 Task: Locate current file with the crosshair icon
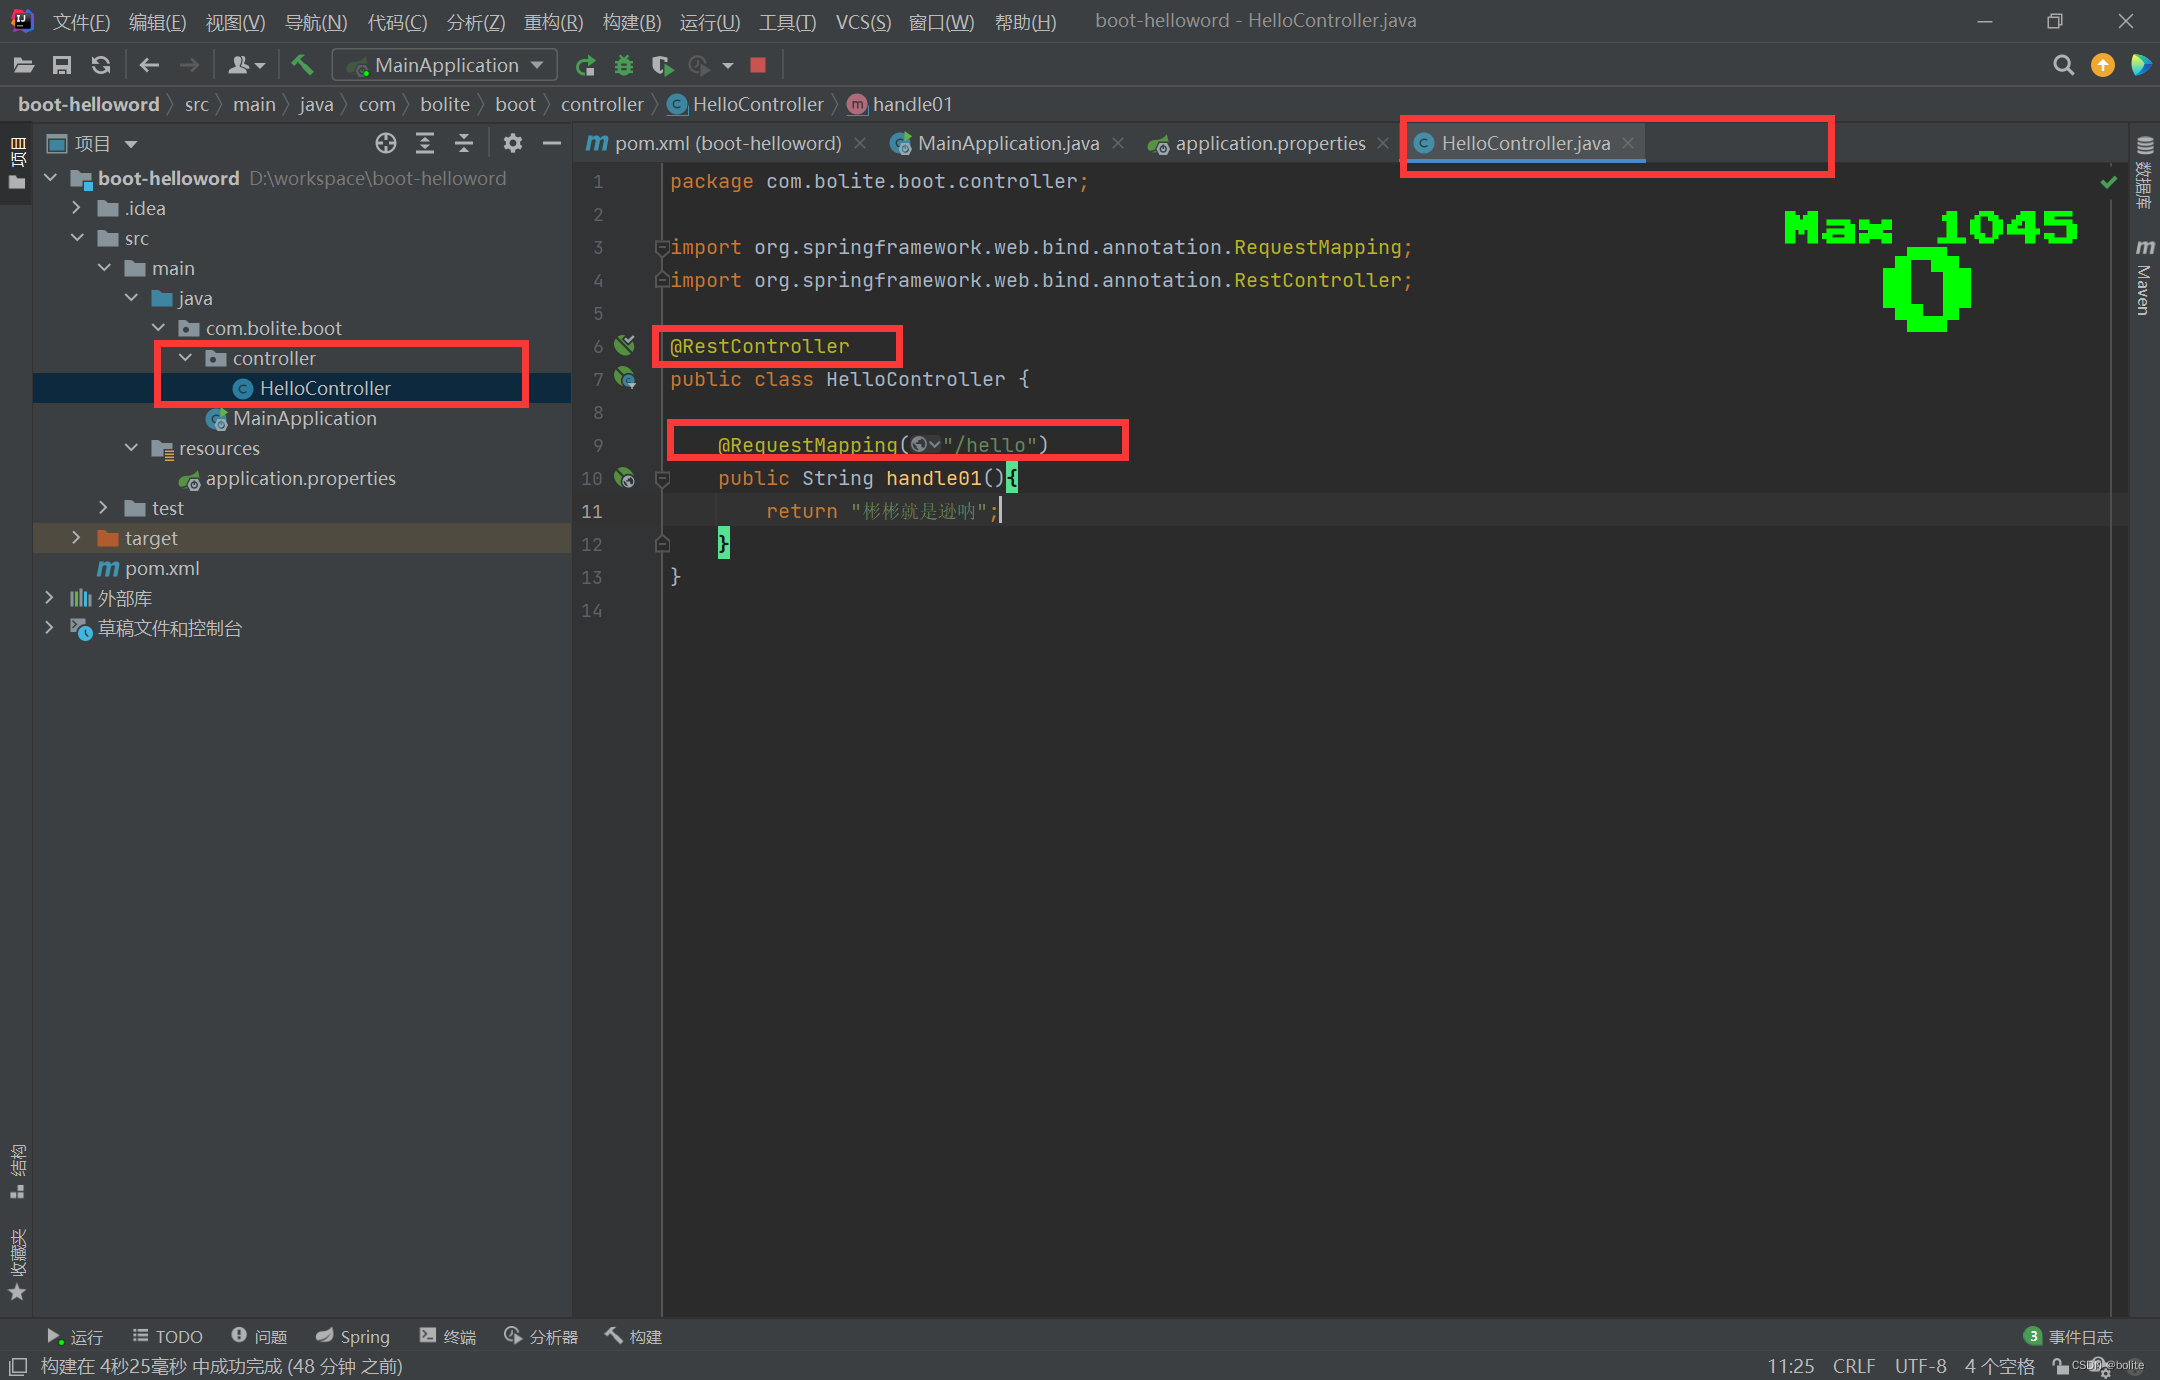tap(386, 144)
